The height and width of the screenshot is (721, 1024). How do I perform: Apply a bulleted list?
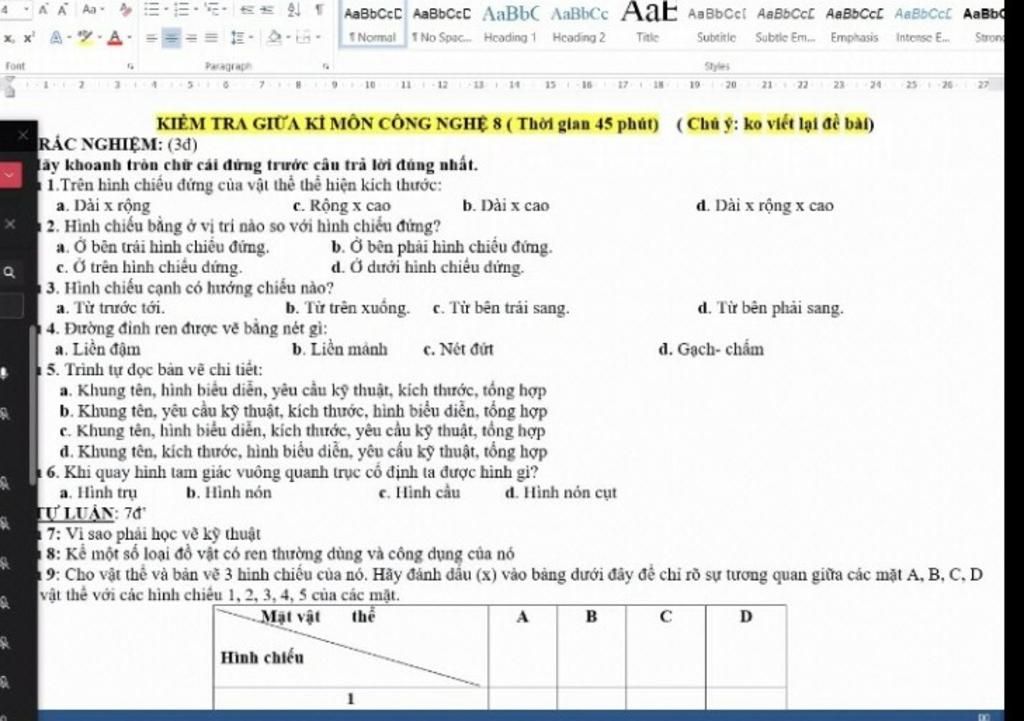[150, 10]
